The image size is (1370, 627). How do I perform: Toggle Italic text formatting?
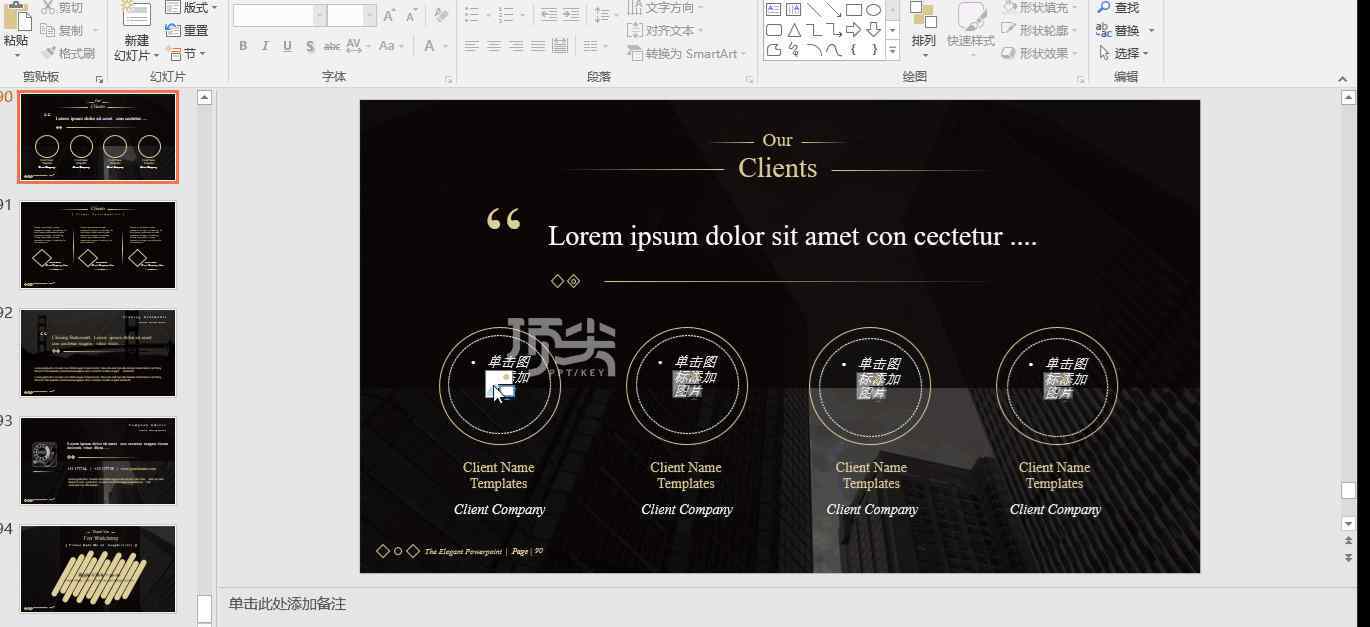click(x=265, y=46)
